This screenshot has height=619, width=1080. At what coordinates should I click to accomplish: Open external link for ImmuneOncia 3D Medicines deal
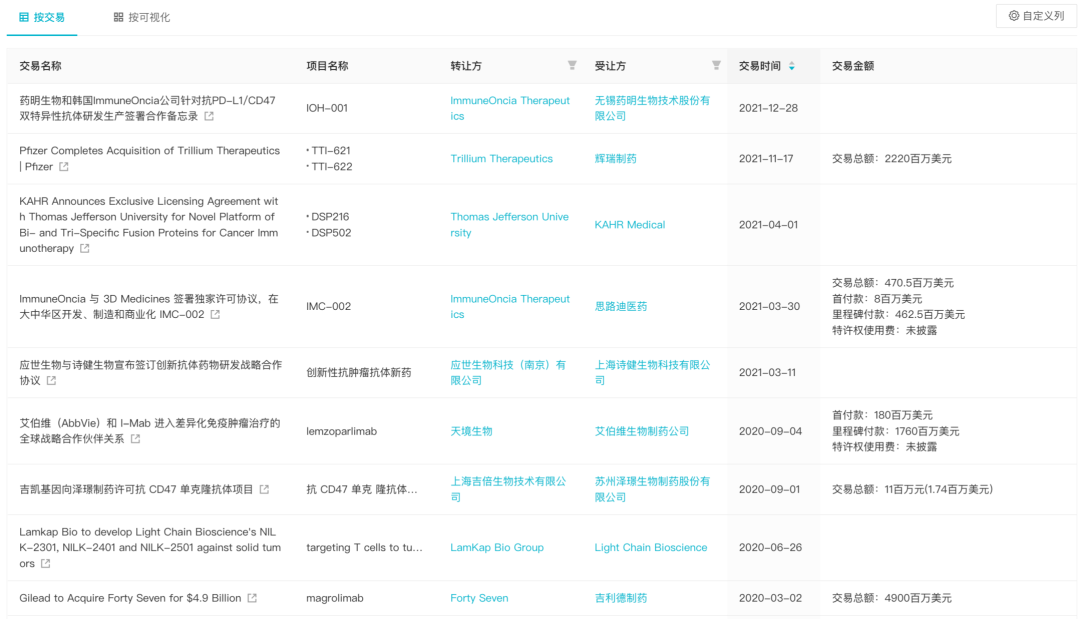(x=215, y=315)
